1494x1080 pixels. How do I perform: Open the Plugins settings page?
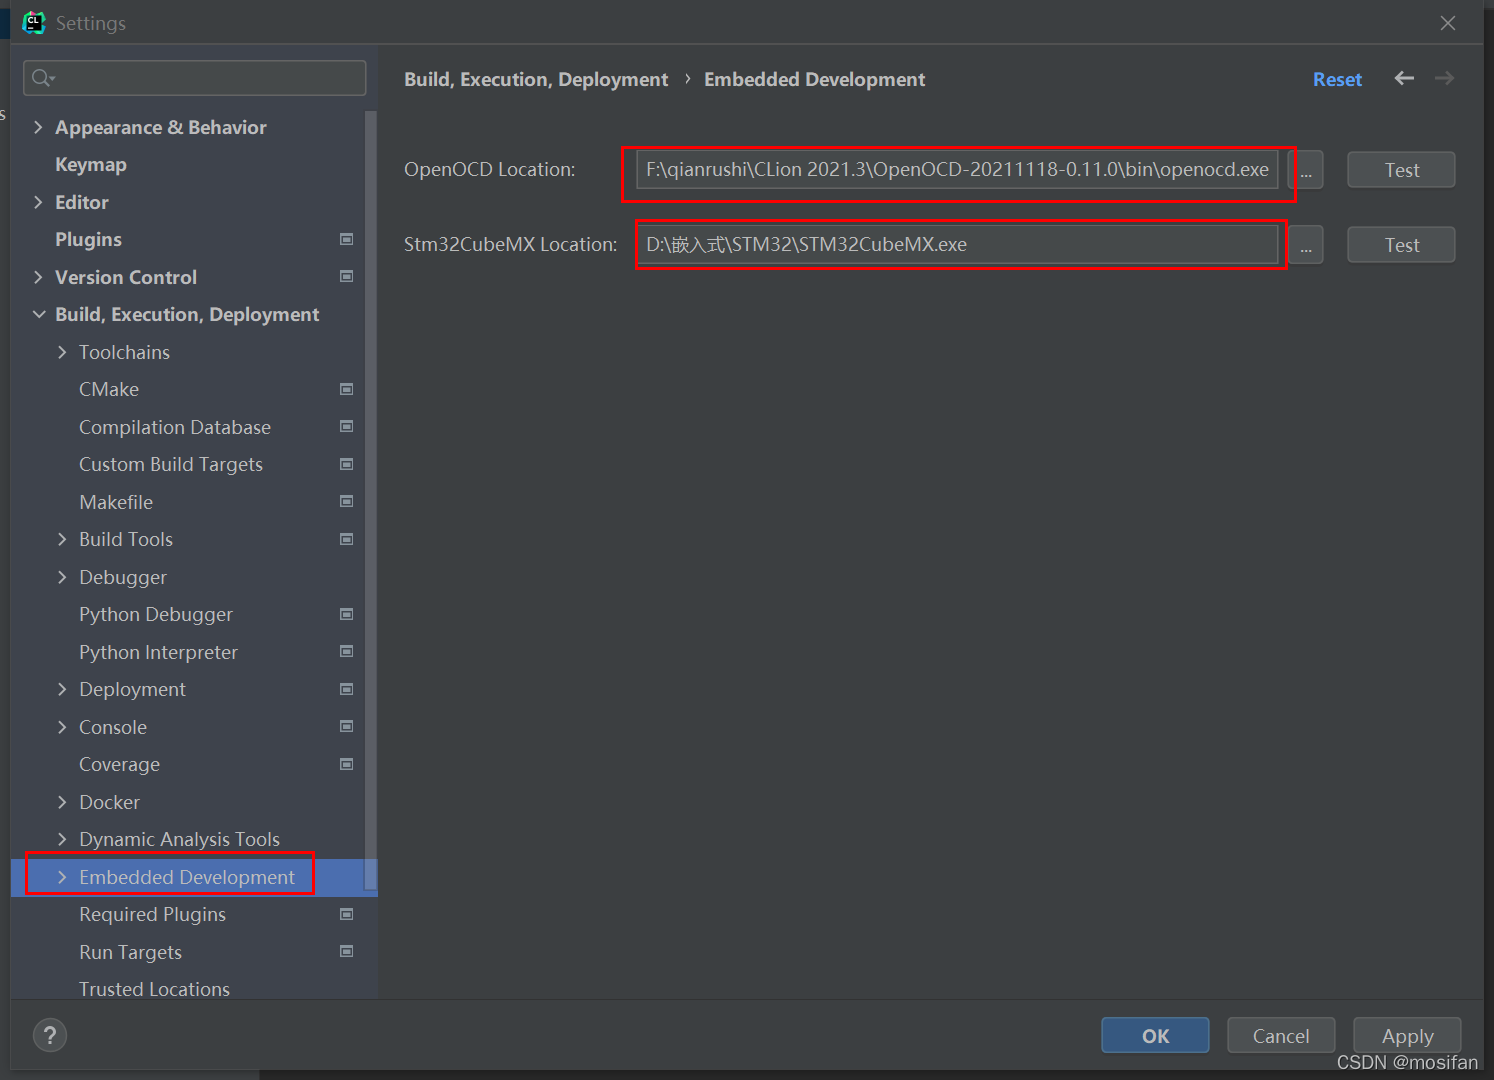tap(88, 240)
